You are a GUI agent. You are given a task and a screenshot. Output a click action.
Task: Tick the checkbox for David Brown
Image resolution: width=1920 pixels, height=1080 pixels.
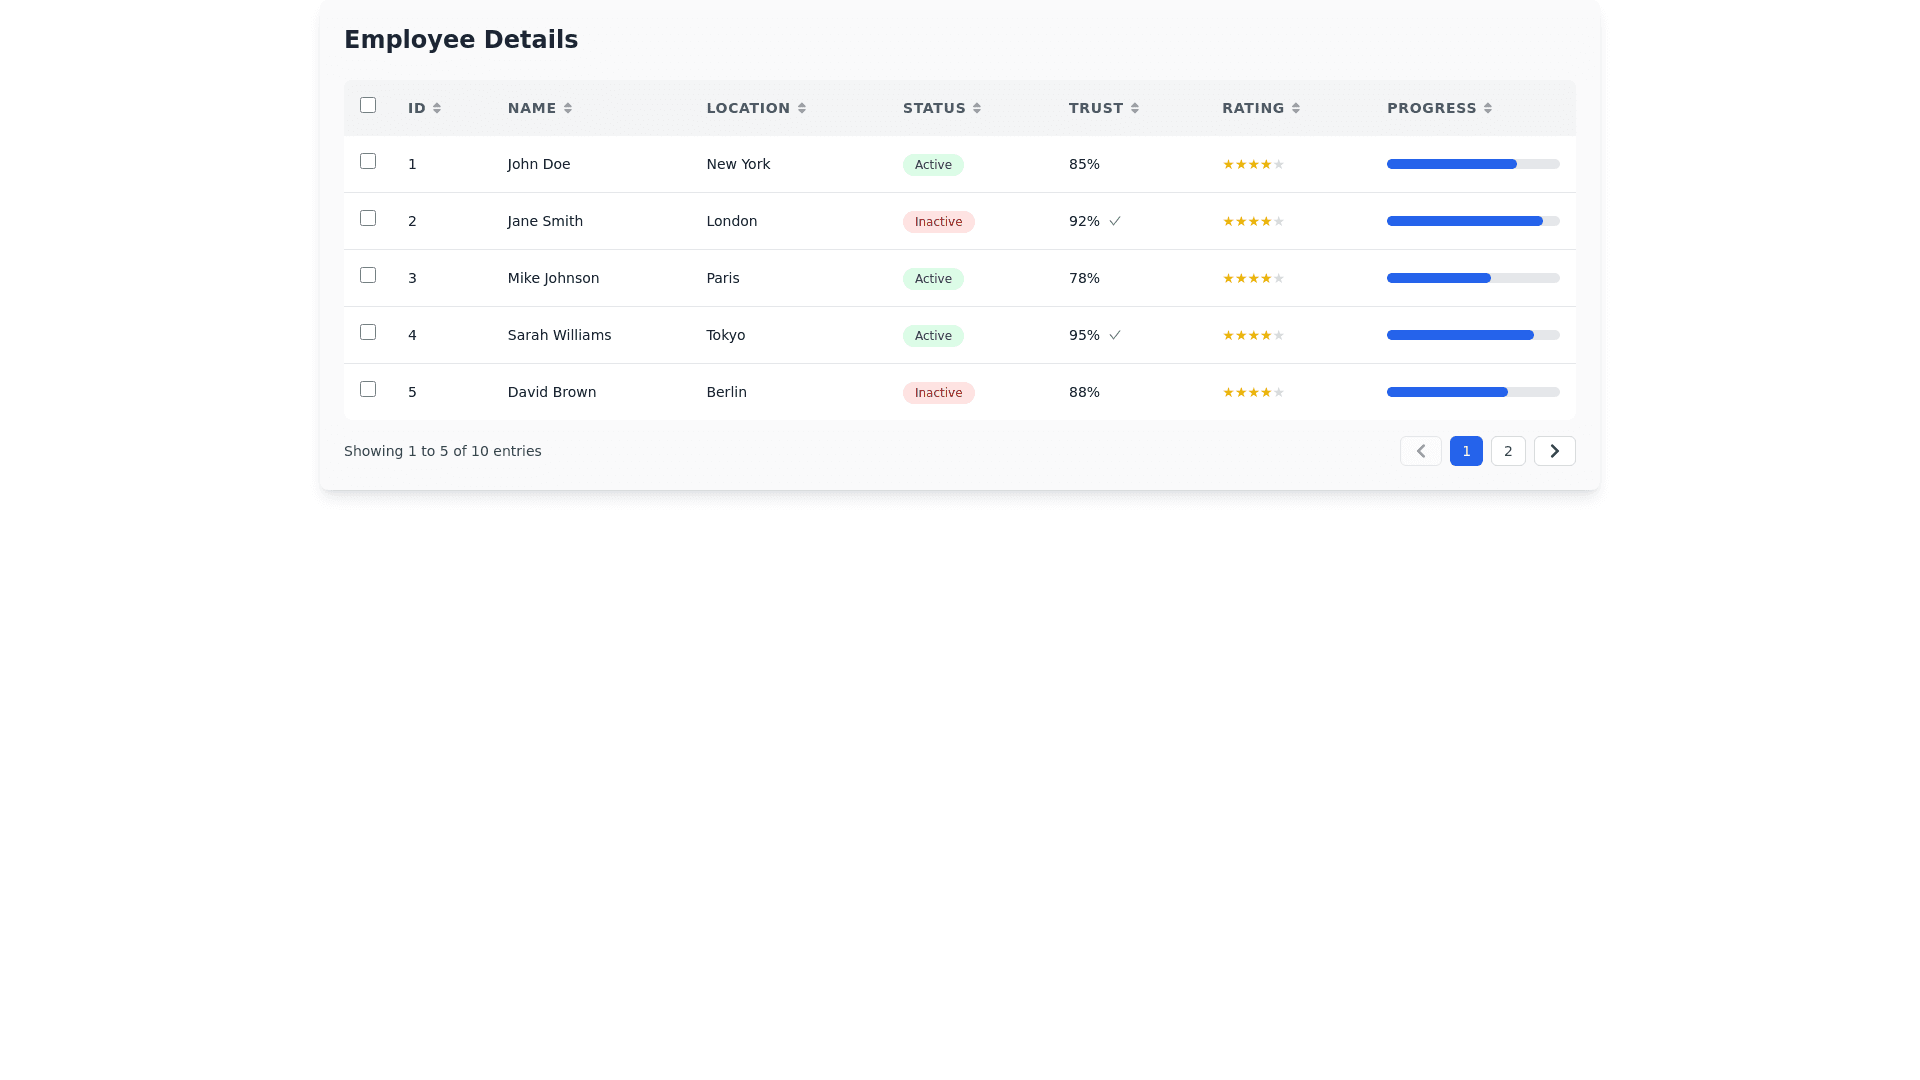pos(368,389)
